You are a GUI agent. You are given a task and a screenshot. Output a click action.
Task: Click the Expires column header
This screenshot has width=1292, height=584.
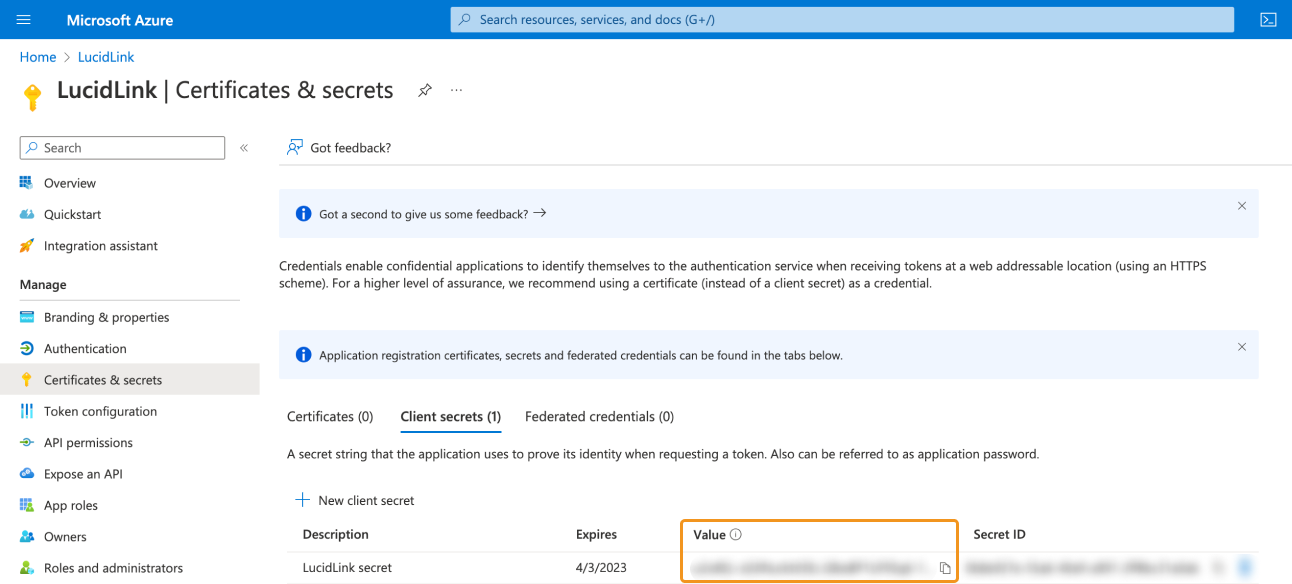pyautogui.click(x=597, y=535)
